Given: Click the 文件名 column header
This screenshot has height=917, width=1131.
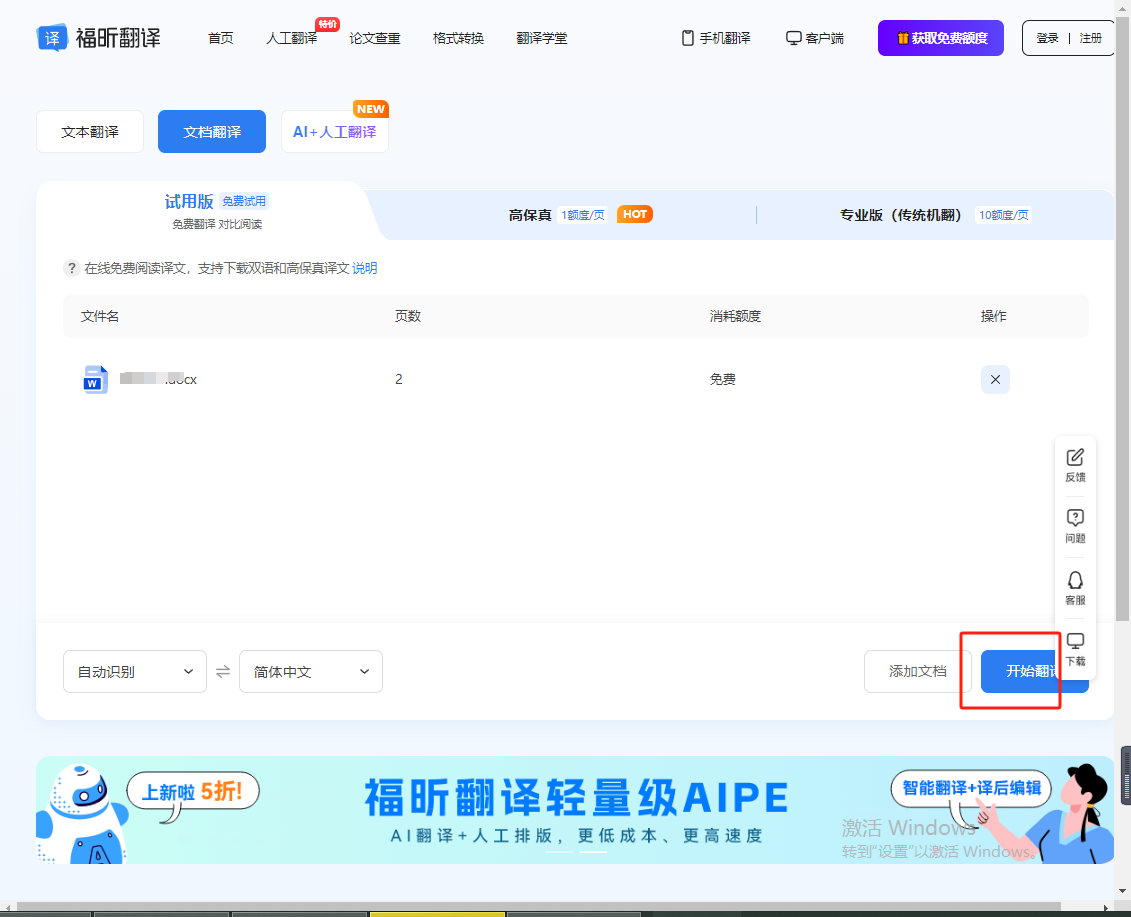Looking at the screenshot, I should coord(100,316).
